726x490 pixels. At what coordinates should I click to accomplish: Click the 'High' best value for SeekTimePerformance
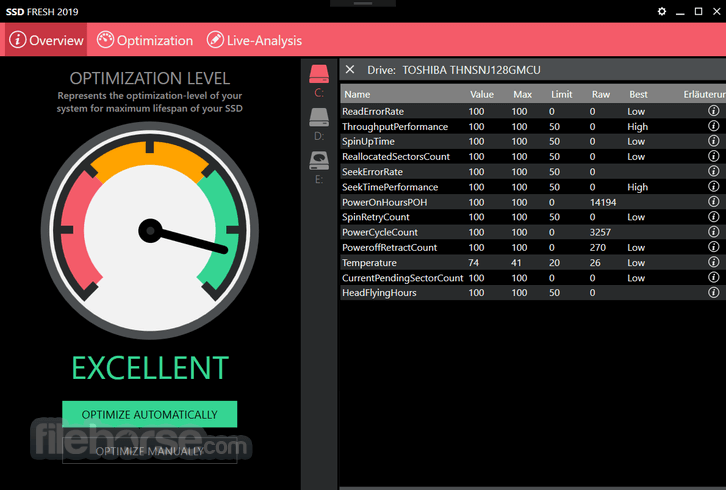[638, 187]
